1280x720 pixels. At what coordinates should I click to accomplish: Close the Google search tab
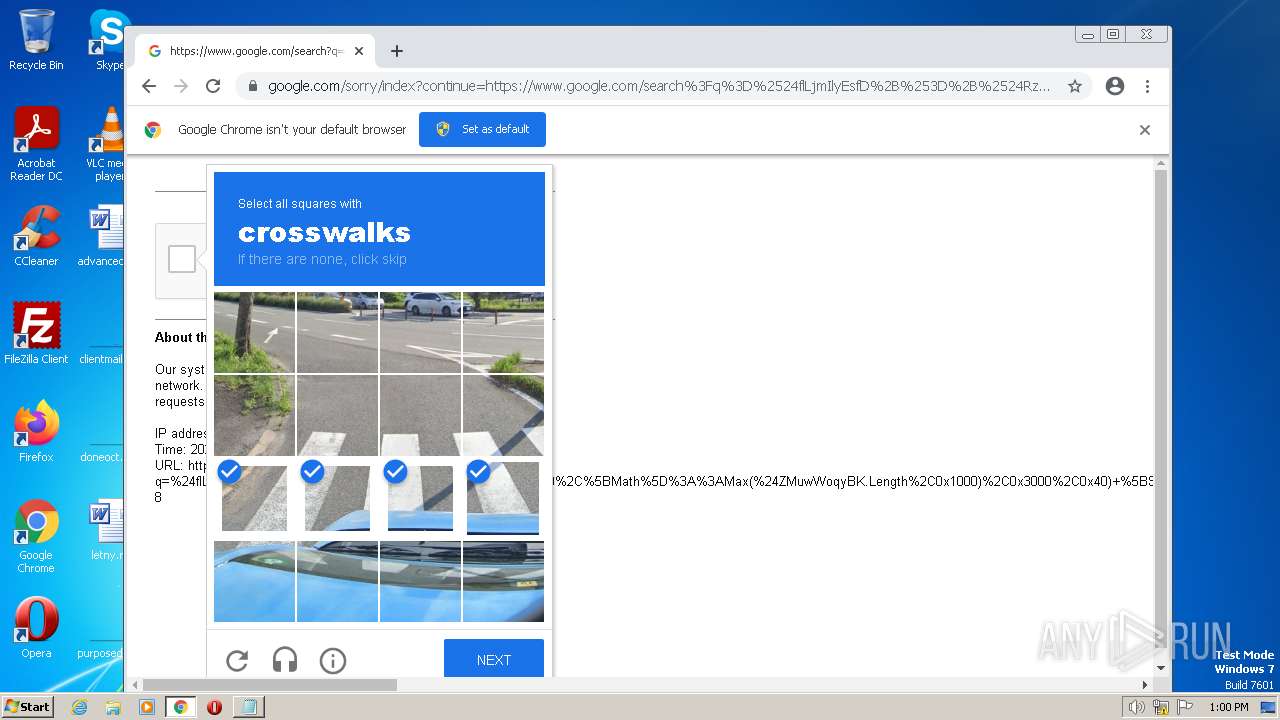tap(359, 51)
